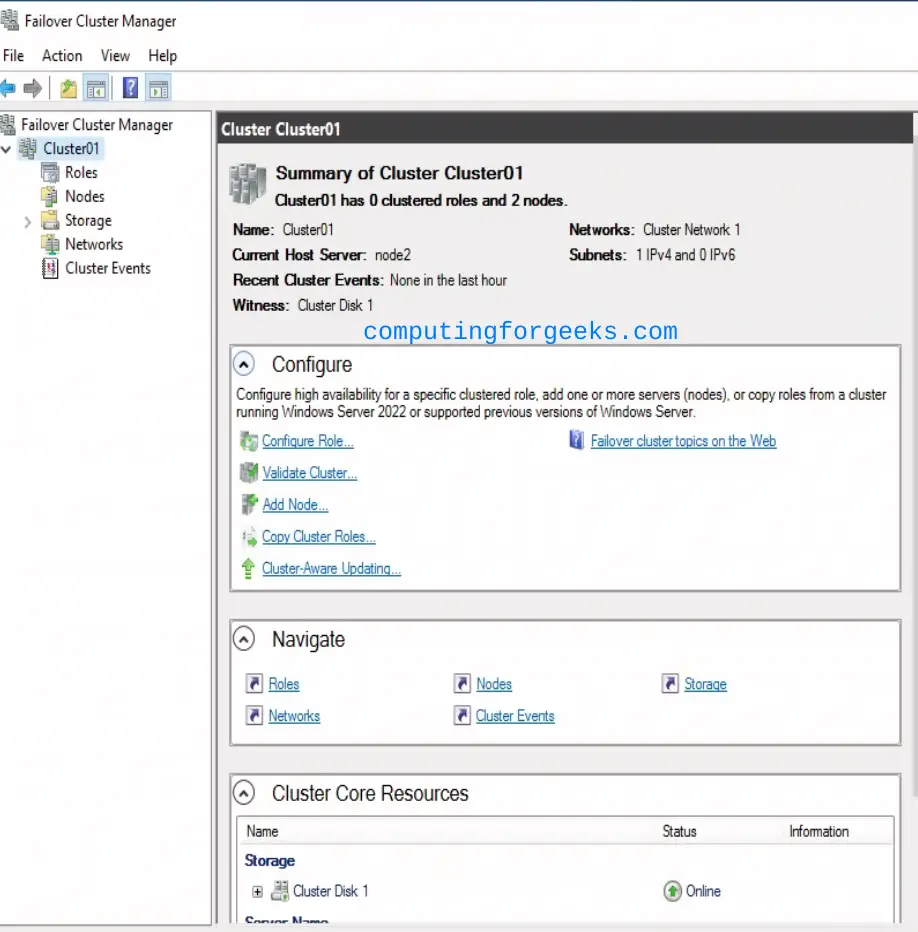Click the Add Node icon
This screenshot has width=918, height=932.
(249, 504)
